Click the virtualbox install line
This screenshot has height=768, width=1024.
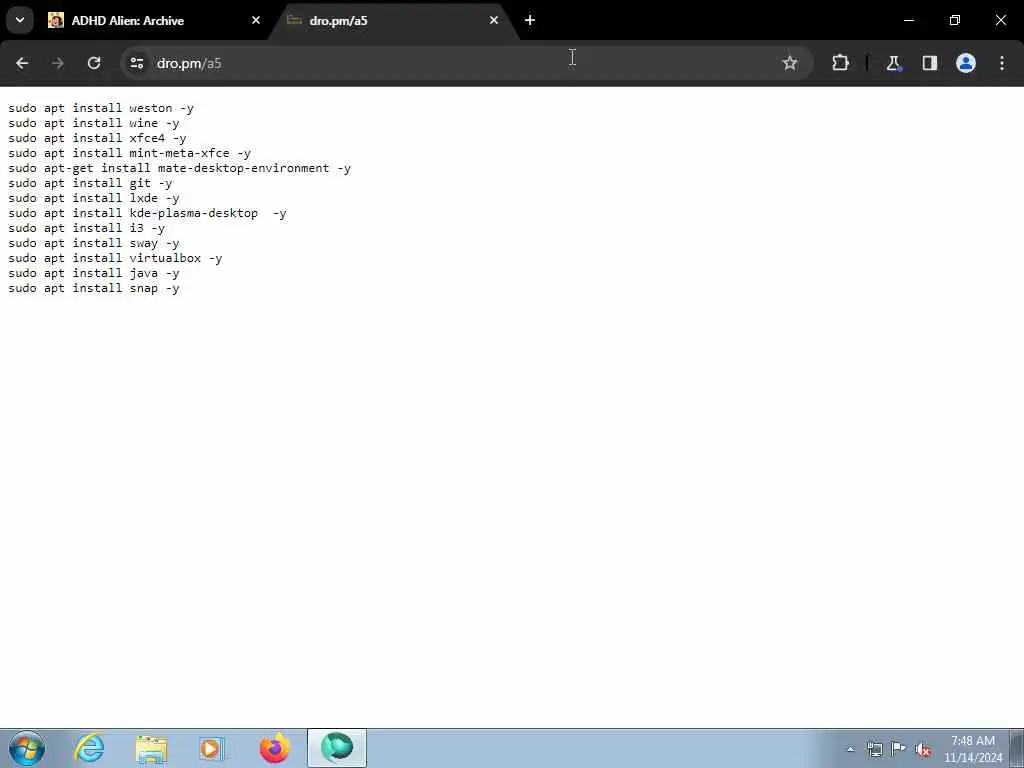115,258
